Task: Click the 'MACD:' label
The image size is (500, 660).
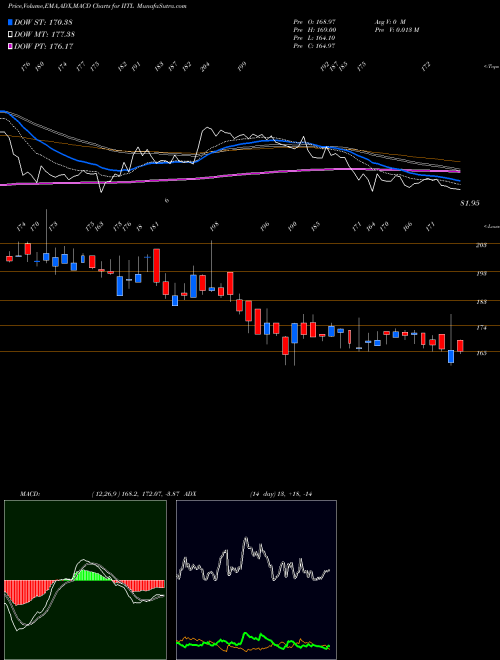Action: point(29,494)
